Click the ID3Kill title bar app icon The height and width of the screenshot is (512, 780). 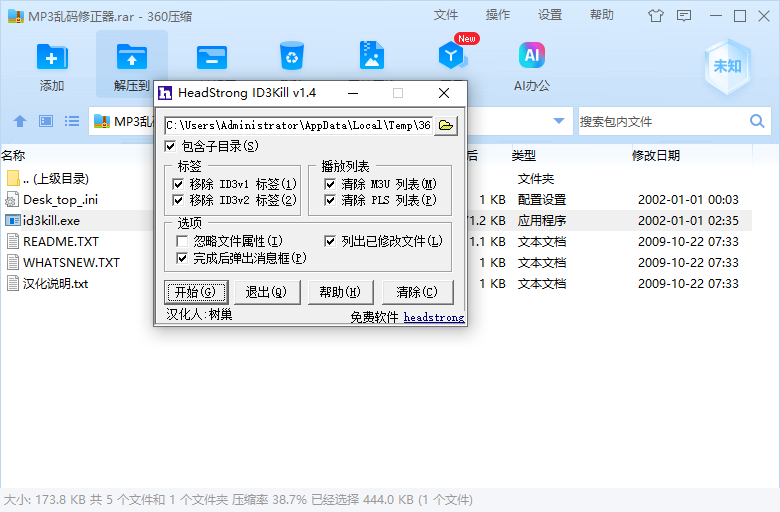[165, 93]
